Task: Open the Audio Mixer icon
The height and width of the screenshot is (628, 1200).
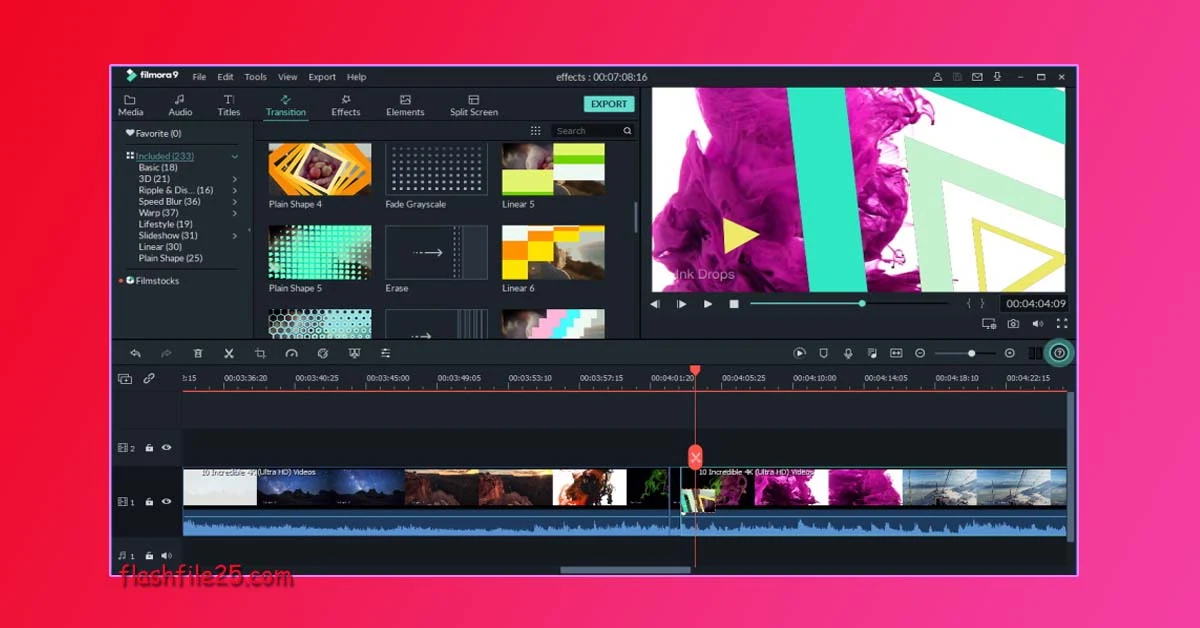Action: [x=872, y=353]
